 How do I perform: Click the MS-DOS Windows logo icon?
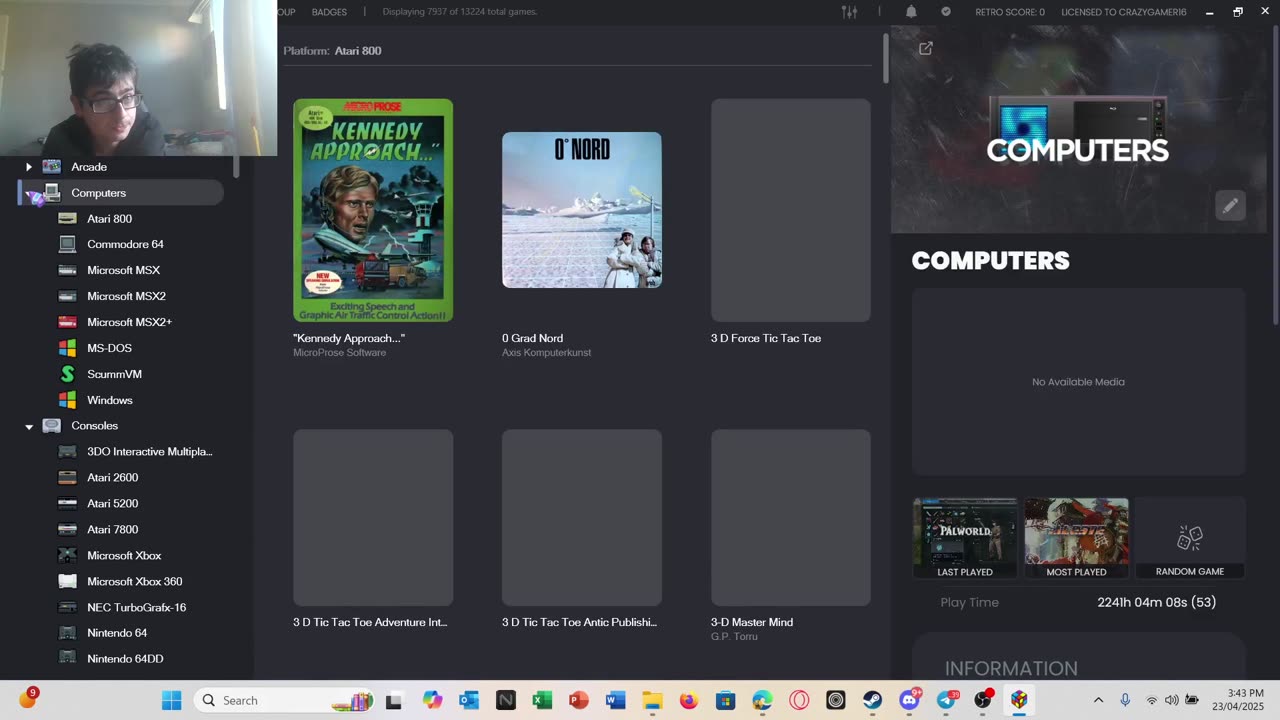(x=67, y=348)
